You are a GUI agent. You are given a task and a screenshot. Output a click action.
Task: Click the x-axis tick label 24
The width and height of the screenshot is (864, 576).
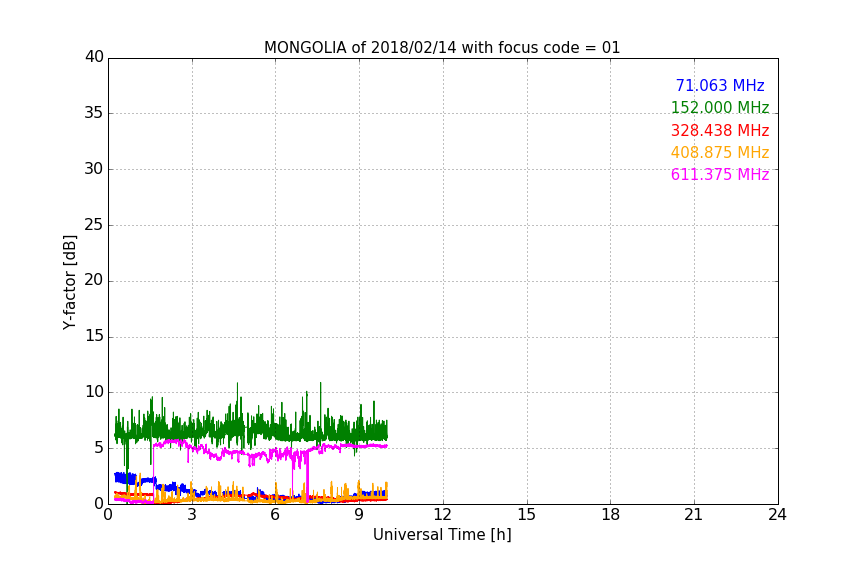click(777, 515)
